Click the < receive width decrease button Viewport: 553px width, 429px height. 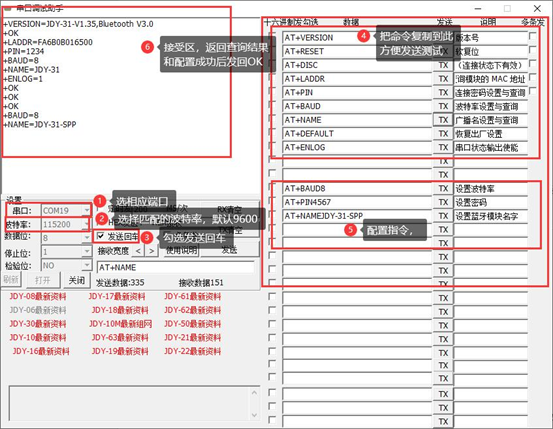point(138,251)
